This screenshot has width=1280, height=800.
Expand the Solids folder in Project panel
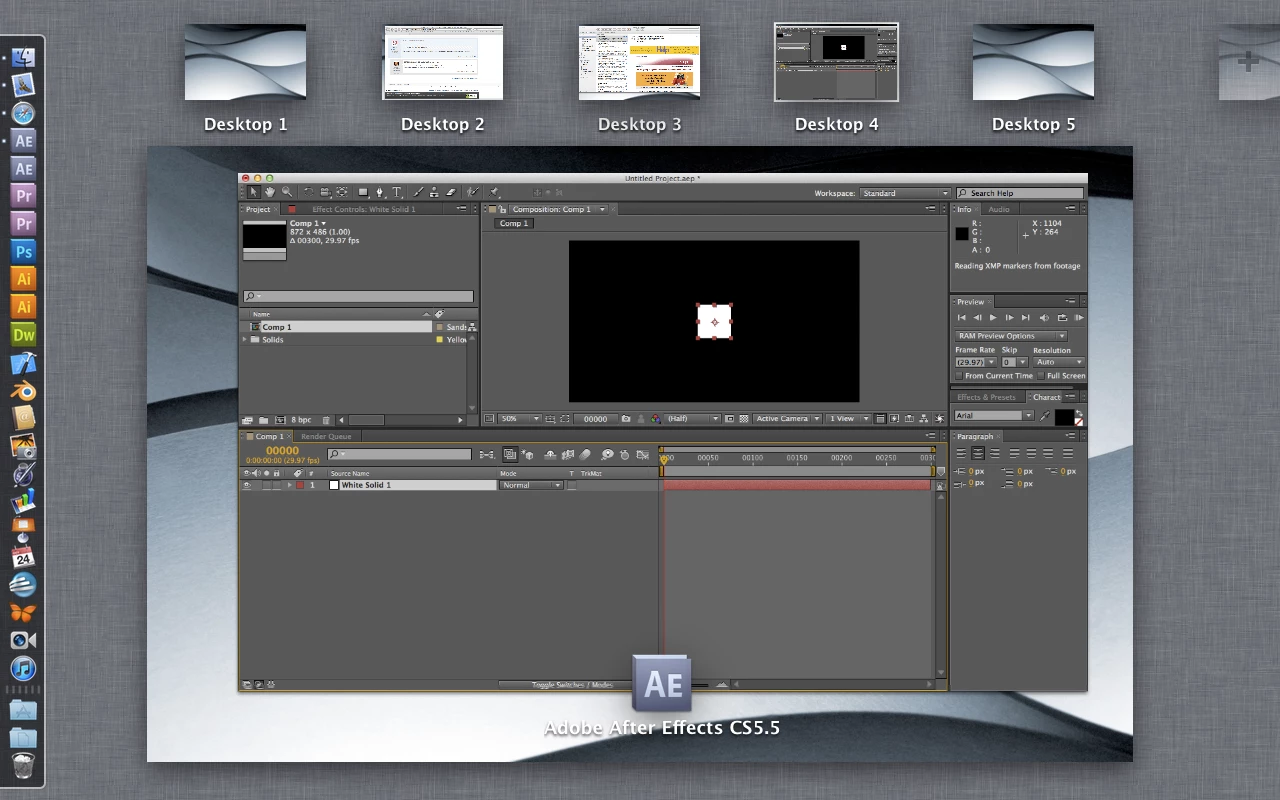245,340
